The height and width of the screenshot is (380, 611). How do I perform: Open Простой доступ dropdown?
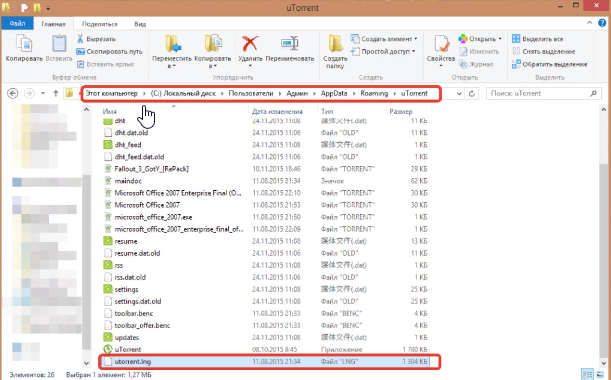[x=383, y=51]
